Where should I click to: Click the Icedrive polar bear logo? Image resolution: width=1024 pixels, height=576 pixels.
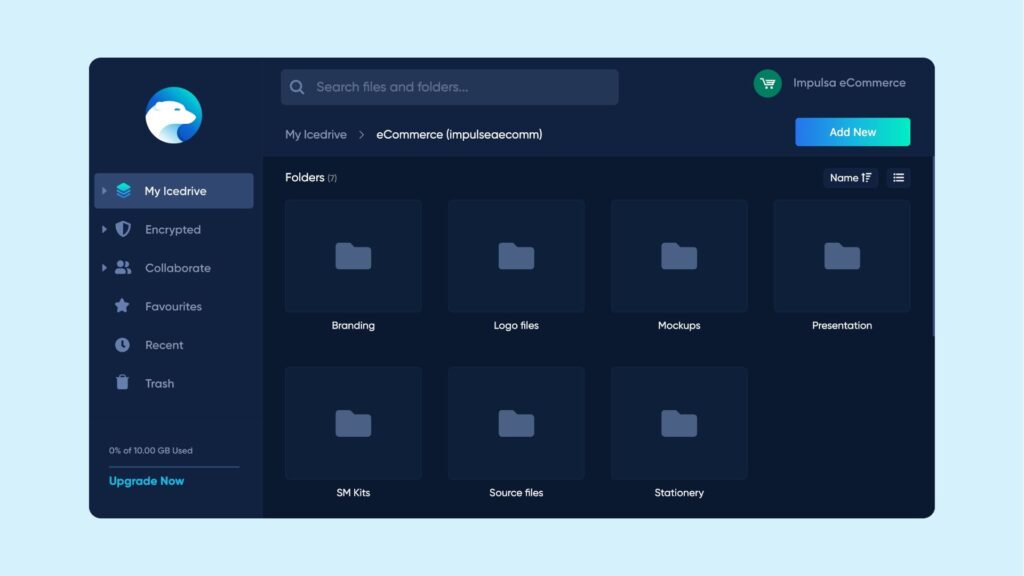tap(173, 115)
